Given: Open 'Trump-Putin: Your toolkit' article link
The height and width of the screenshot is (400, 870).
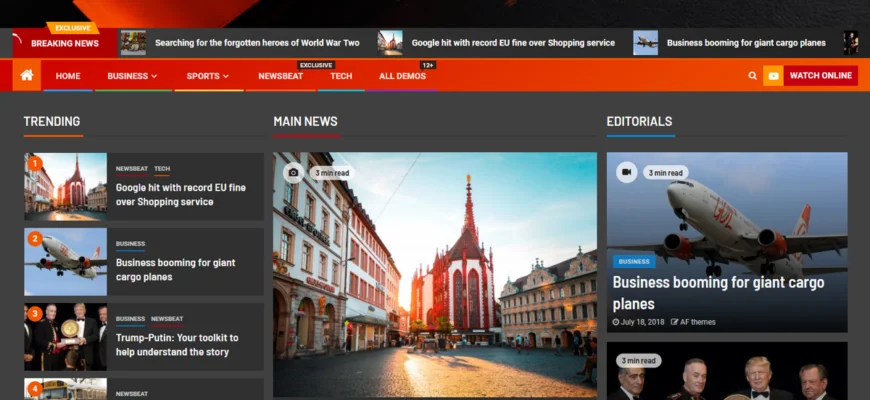Looking at the screenshot, I should click(x=172, y=345).
